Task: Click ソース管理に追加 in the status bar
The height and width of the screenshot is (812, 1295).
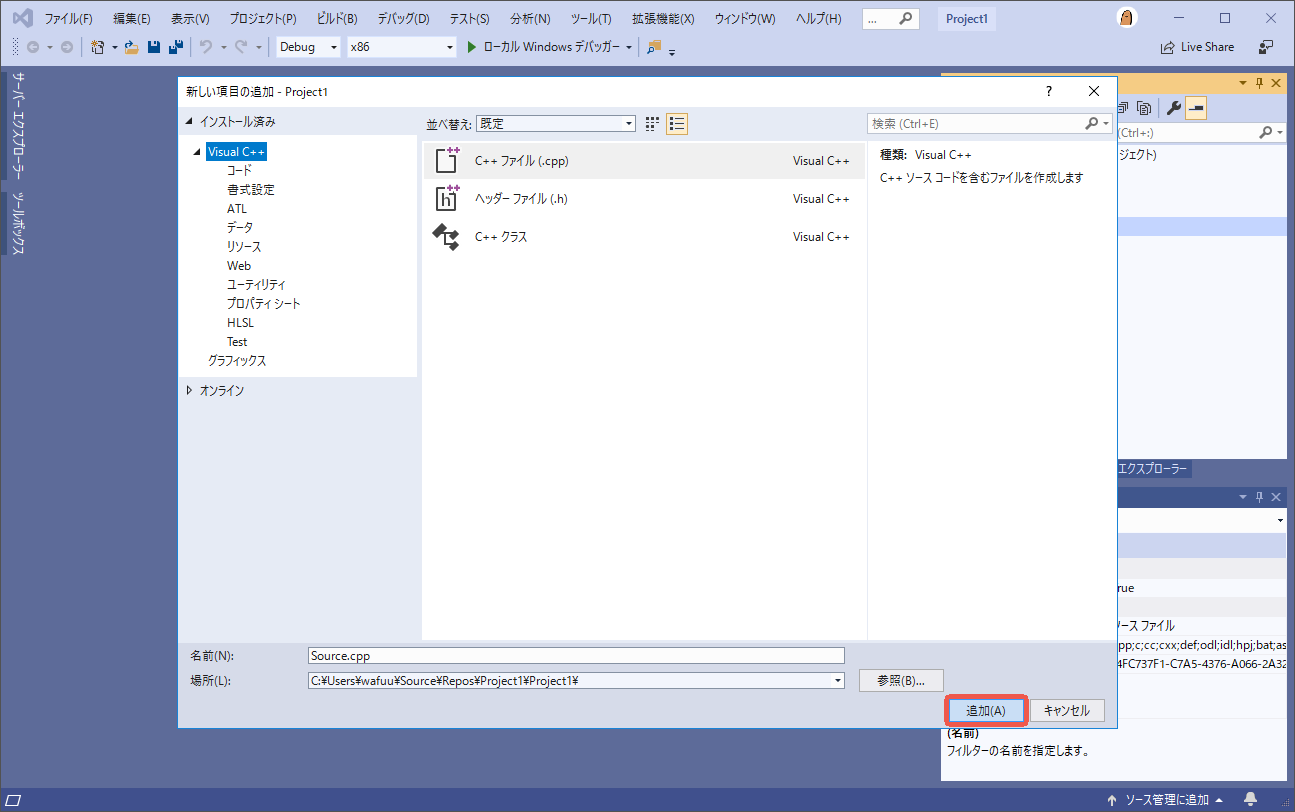Action: click(x=1165, y=800)
